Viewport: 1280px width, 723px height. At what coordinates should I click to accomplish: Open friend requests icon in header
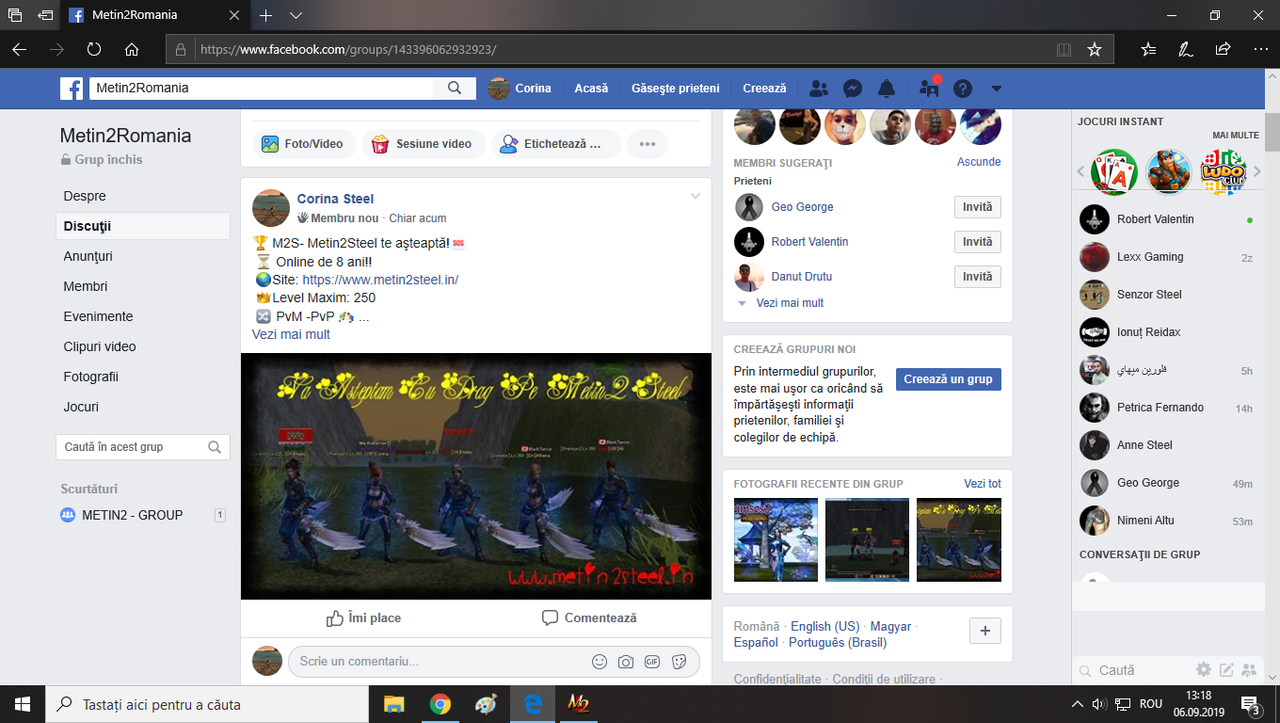(819, 88)
